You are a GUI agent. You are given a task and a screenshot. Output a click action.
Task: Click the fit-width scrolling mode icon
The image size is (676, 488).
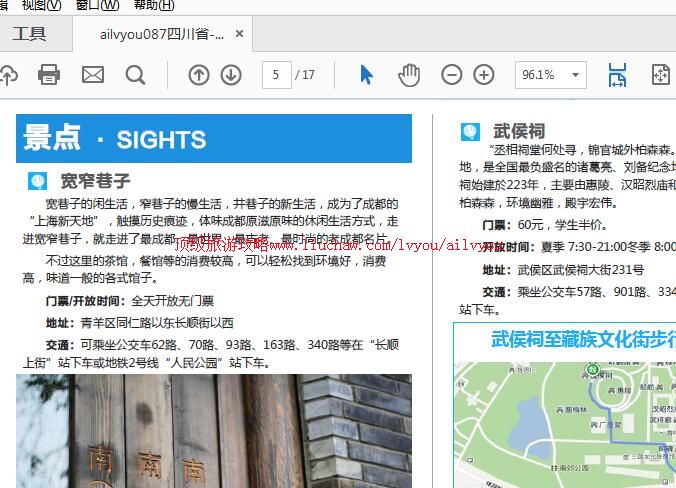(617, 75)
